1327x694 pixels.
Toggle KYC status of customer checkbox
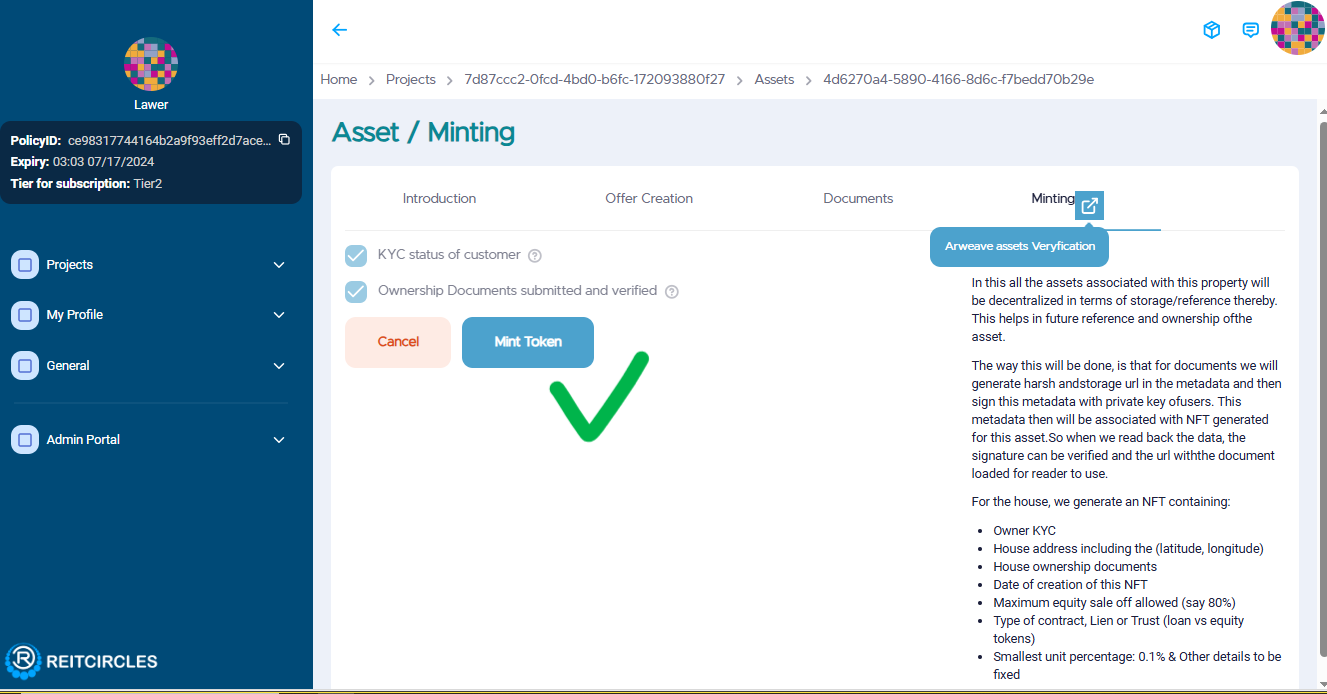356,256
